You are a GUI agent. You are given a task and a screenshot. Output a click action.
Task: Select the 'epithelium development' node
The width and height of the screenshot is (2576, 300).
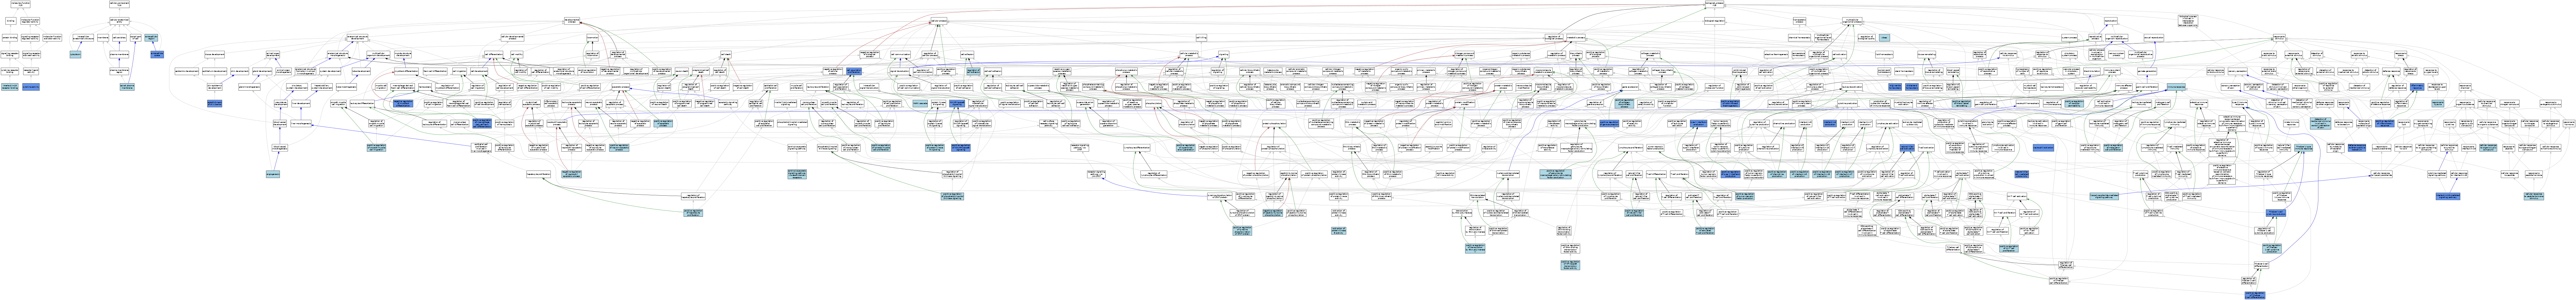pos(215,71)
